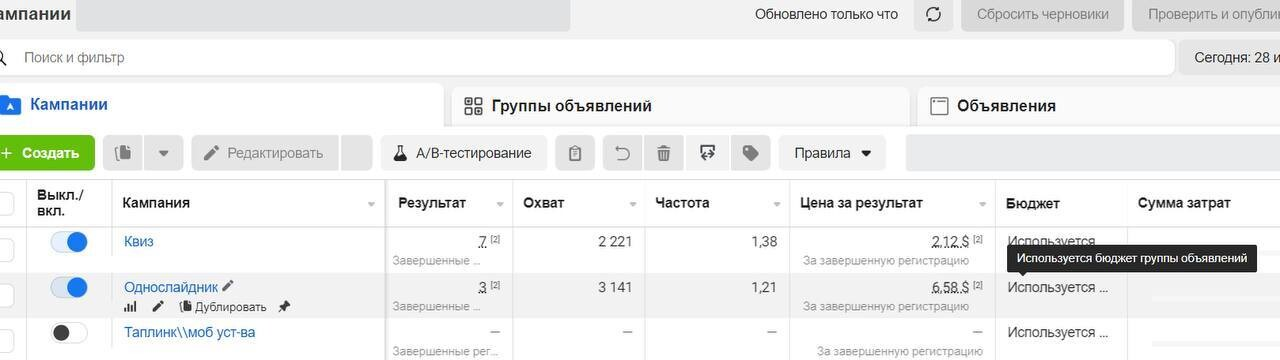This screenshot has height=360, width=1280.
Task: Expand the Правила dropdown
Action: pos(832,153)
